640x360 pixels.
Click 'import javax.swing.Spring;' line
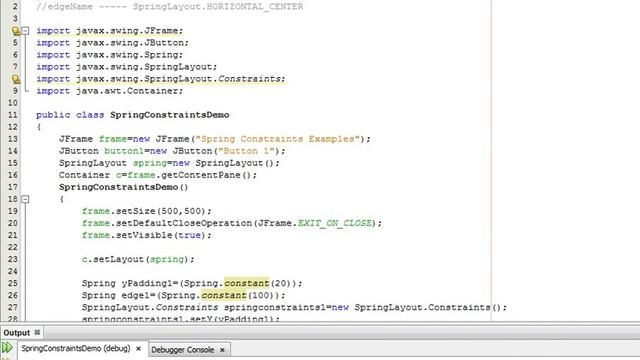tap(109, 55)
